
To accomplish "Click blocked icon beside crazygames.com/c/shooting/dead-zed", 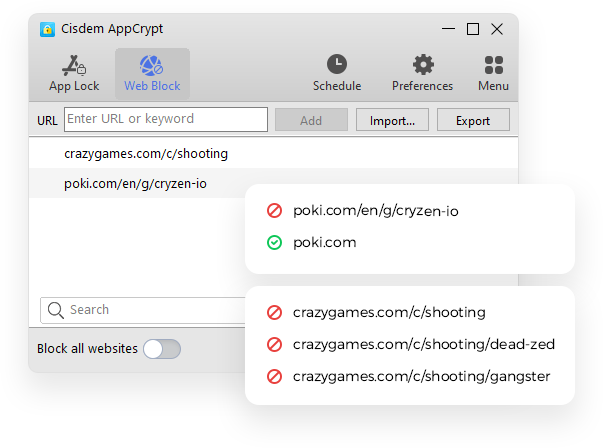I will pos(275,344).
